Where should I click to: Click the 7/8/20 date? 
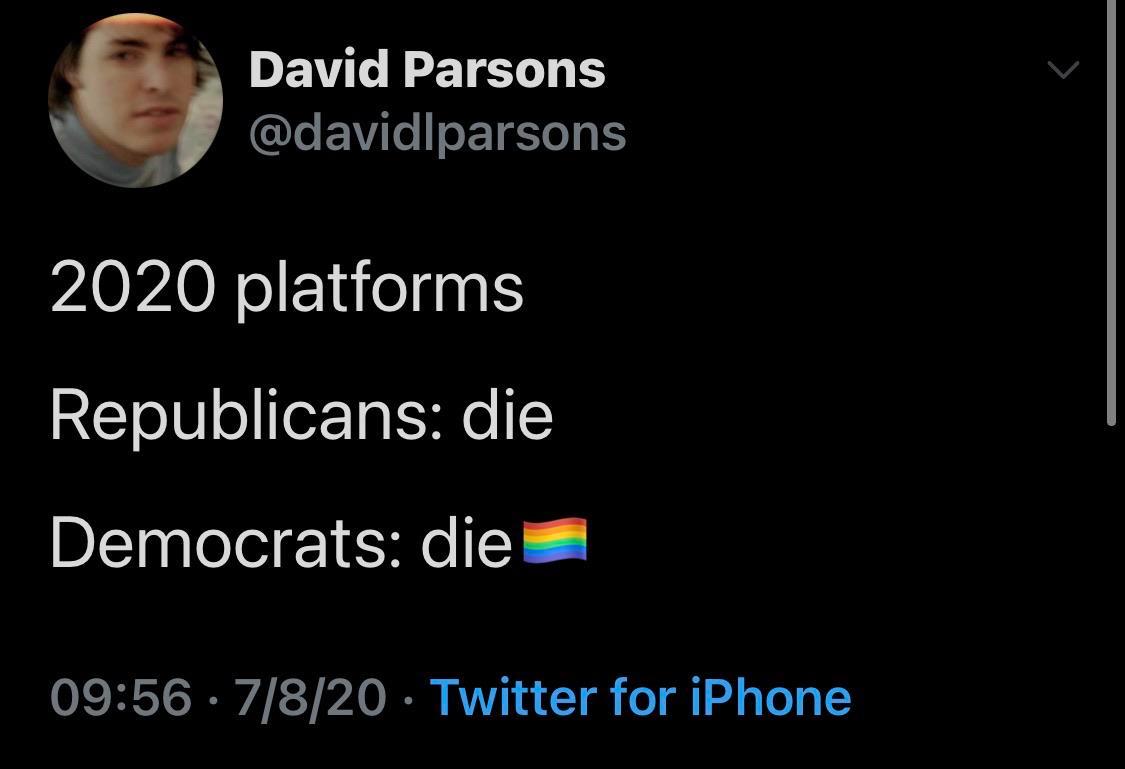(310, 696)
